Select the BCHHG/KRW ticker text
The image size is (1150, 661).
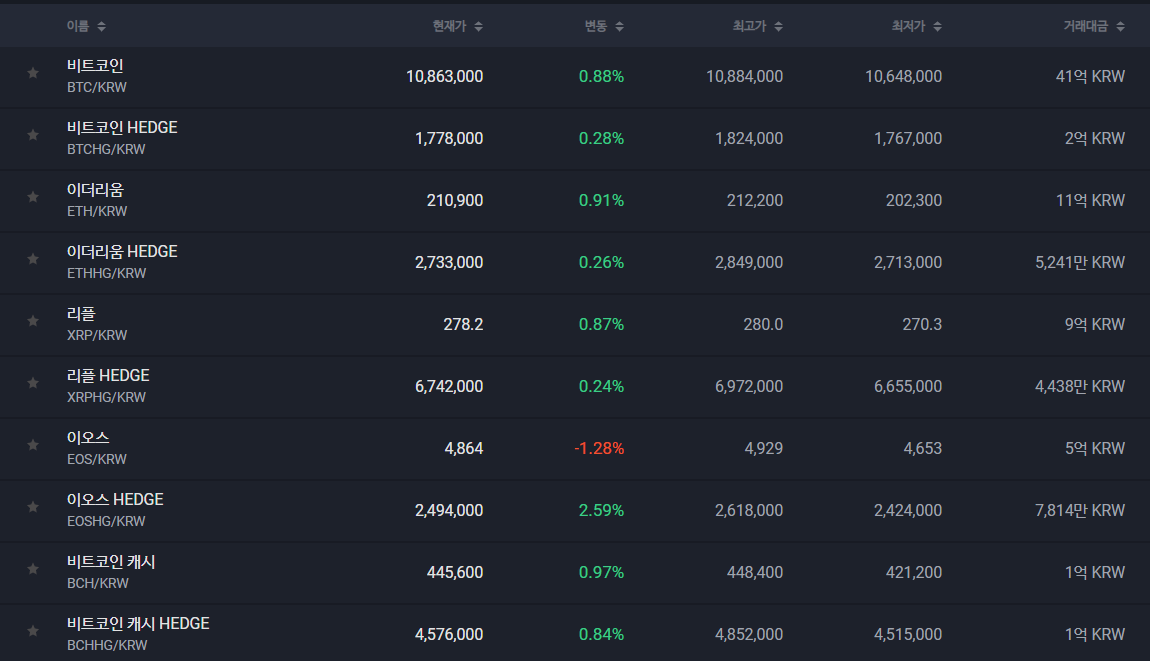[107, 645]
